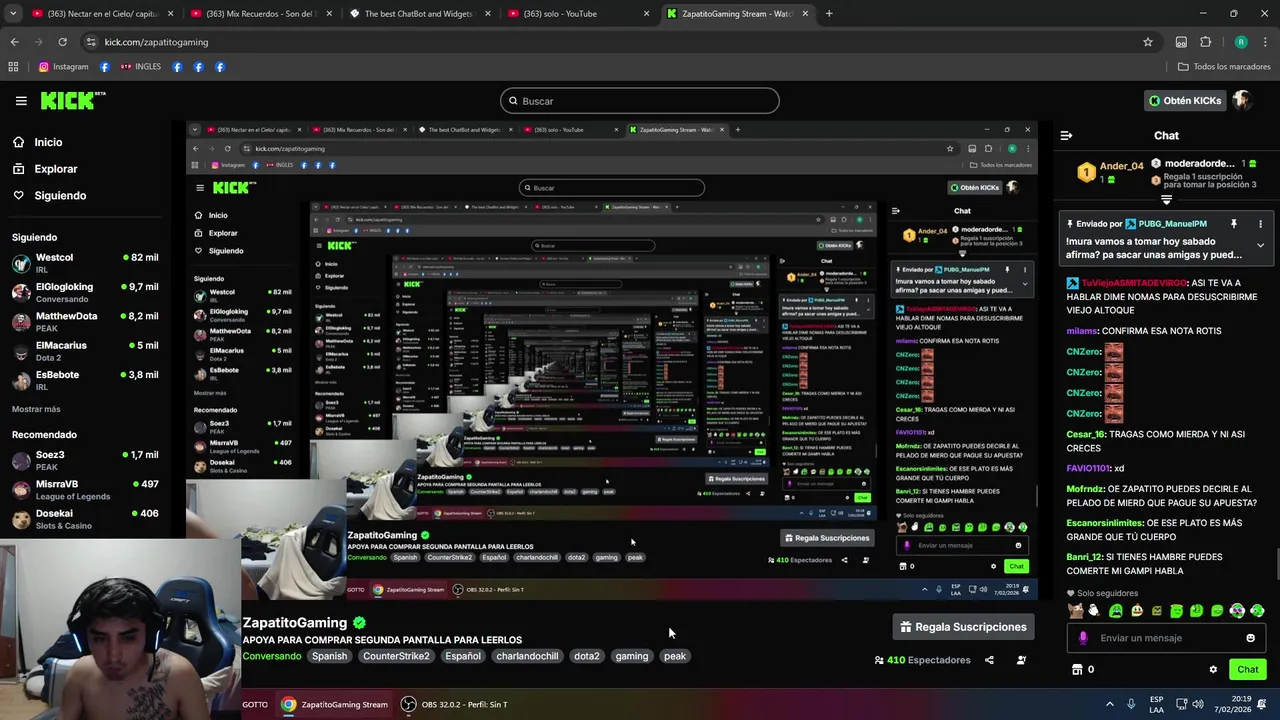
Task: Switch to Mix Recuerdos YouTube tab
Action: [x=260, y=14]
